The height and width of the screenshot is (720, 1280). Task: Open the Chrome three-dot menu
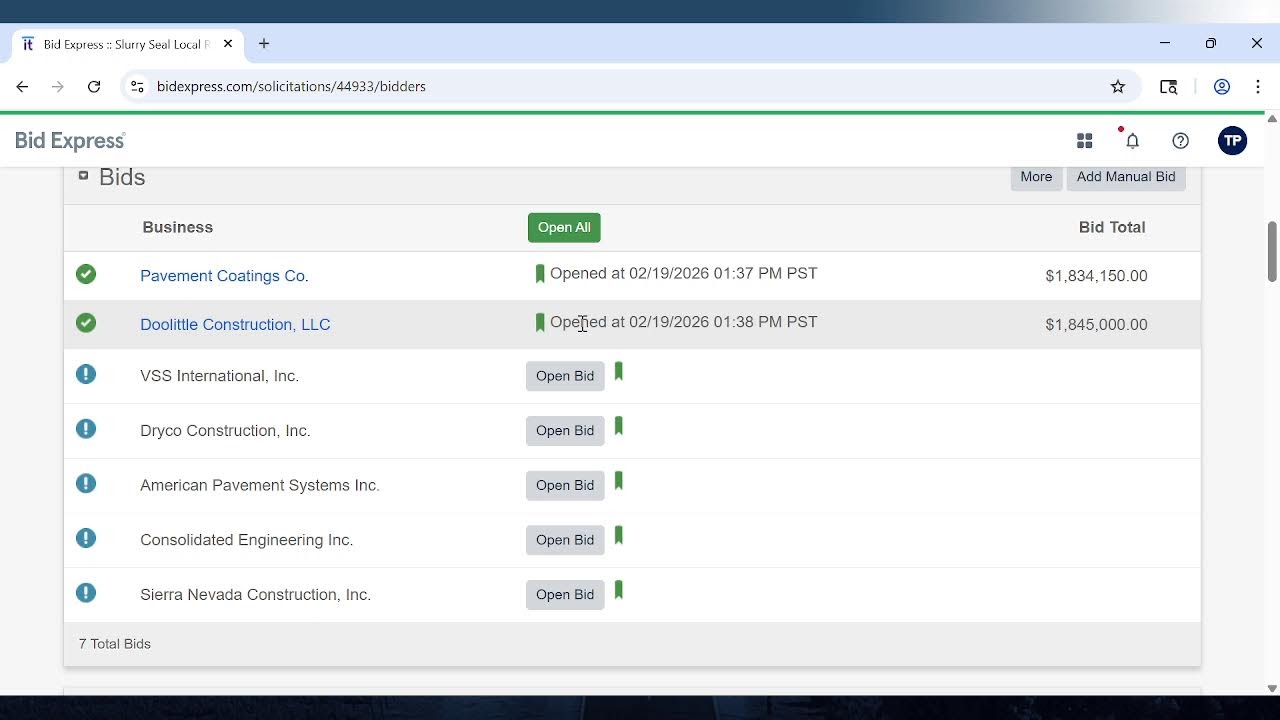click(1257, 87)
